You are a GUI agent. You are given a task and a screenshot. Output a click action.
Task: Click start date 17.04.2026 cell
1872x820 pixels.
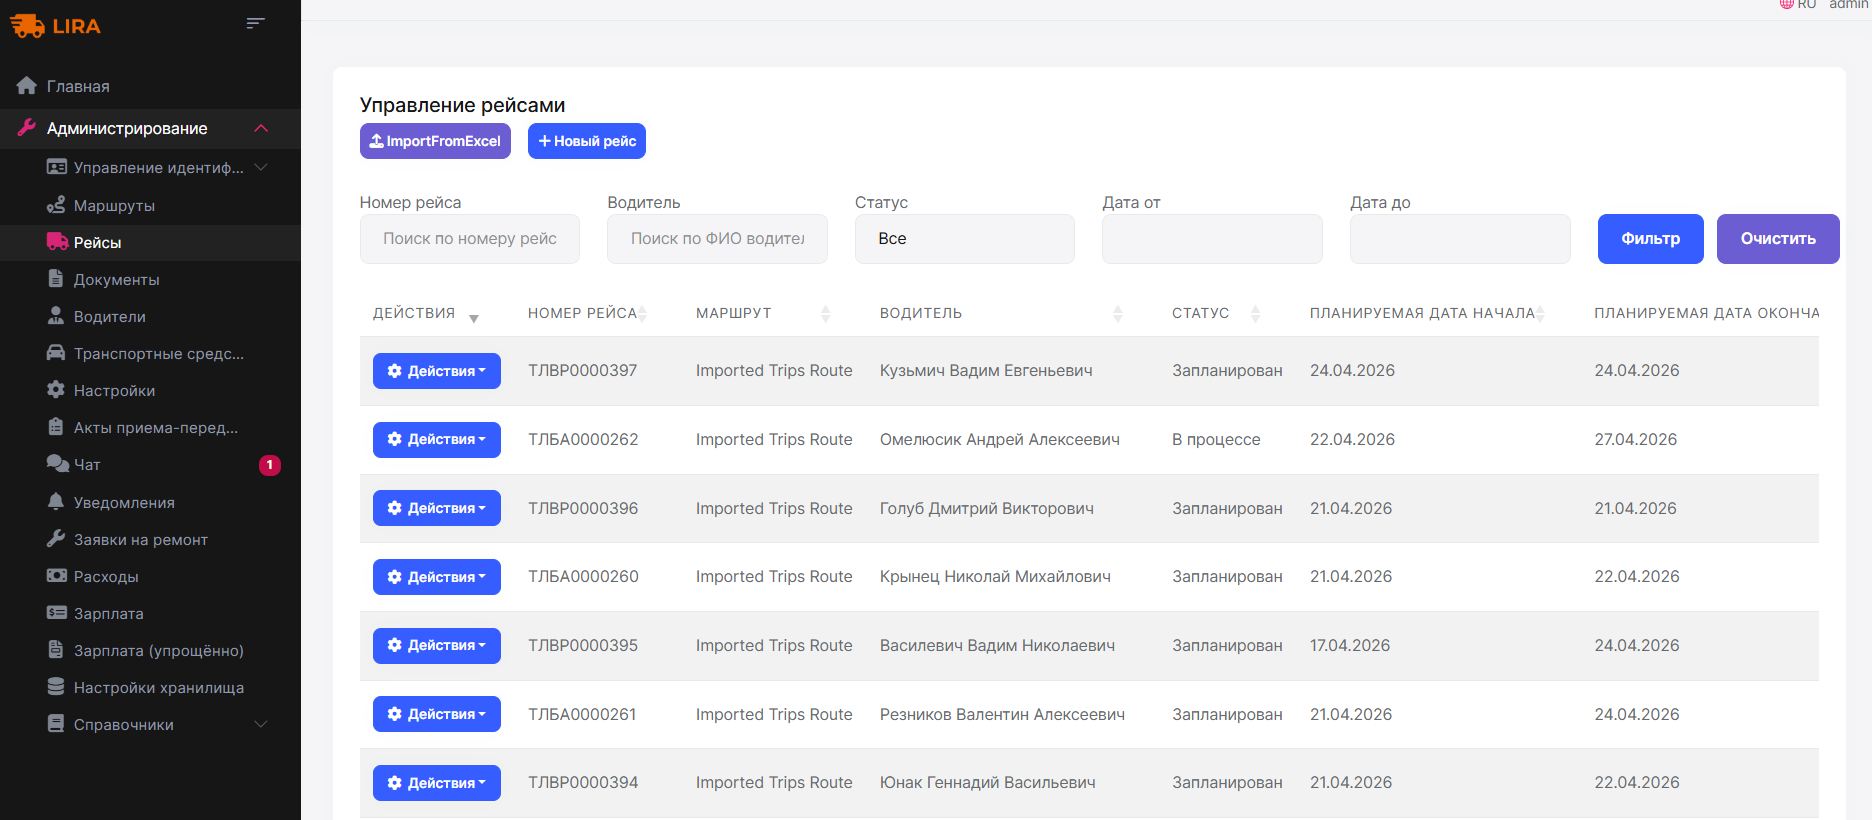tap(1350, 645)
